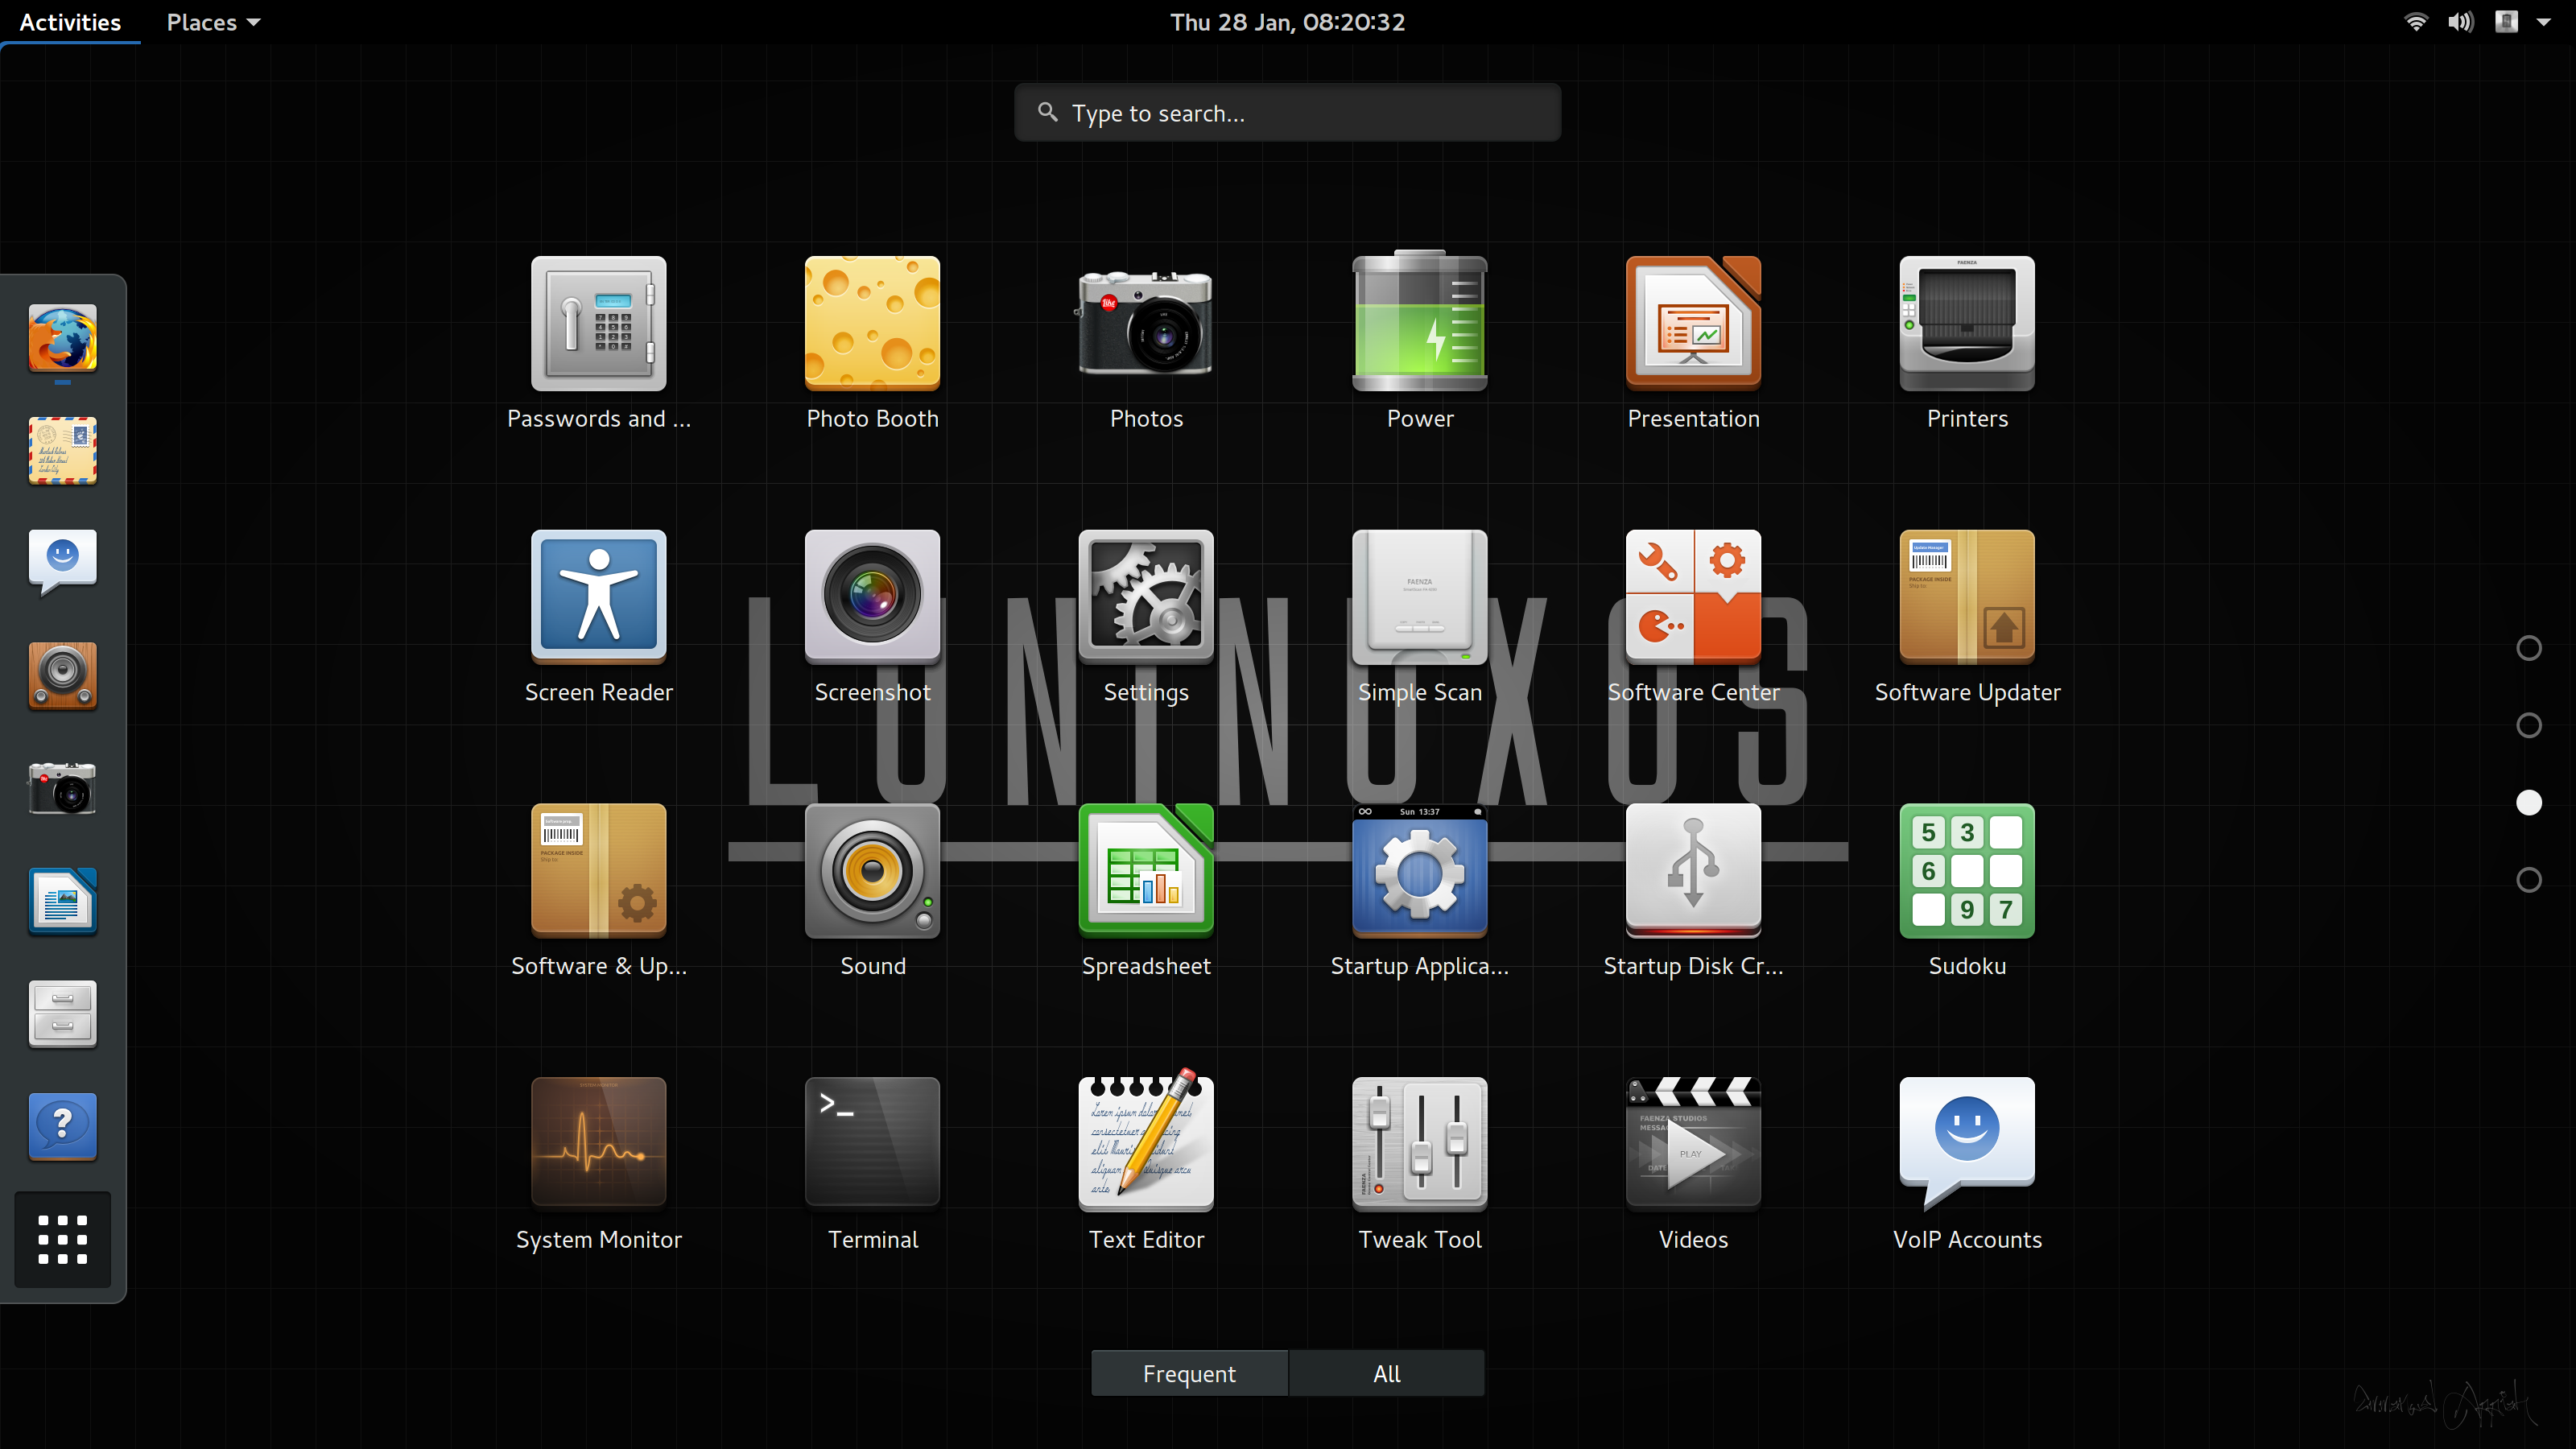This screenshot has height=1449, width=2576.
Task: Open Help from the dash
Action: 62,1126
